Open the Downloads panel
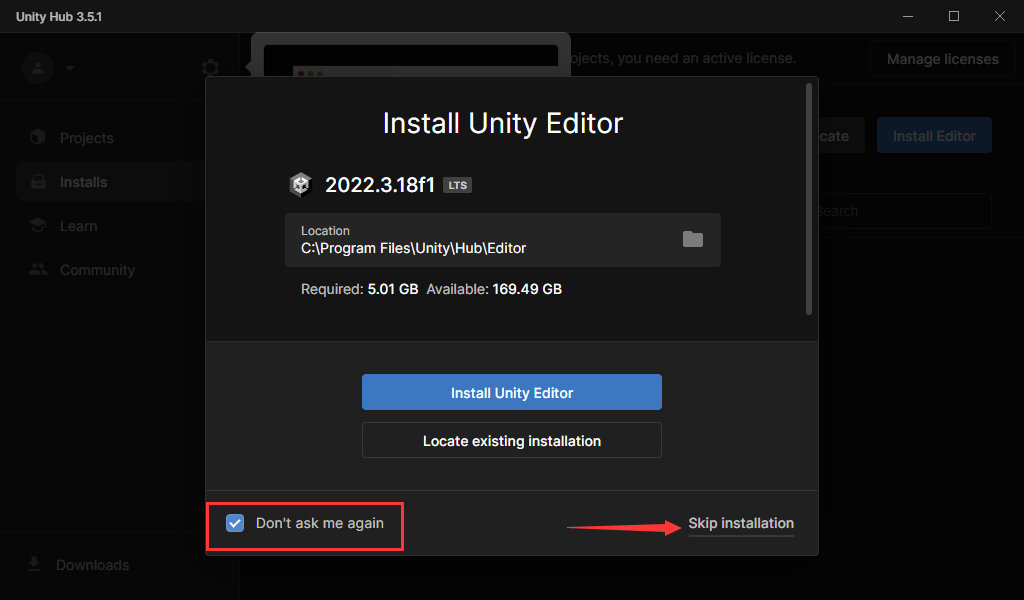 tap(89, 564)
